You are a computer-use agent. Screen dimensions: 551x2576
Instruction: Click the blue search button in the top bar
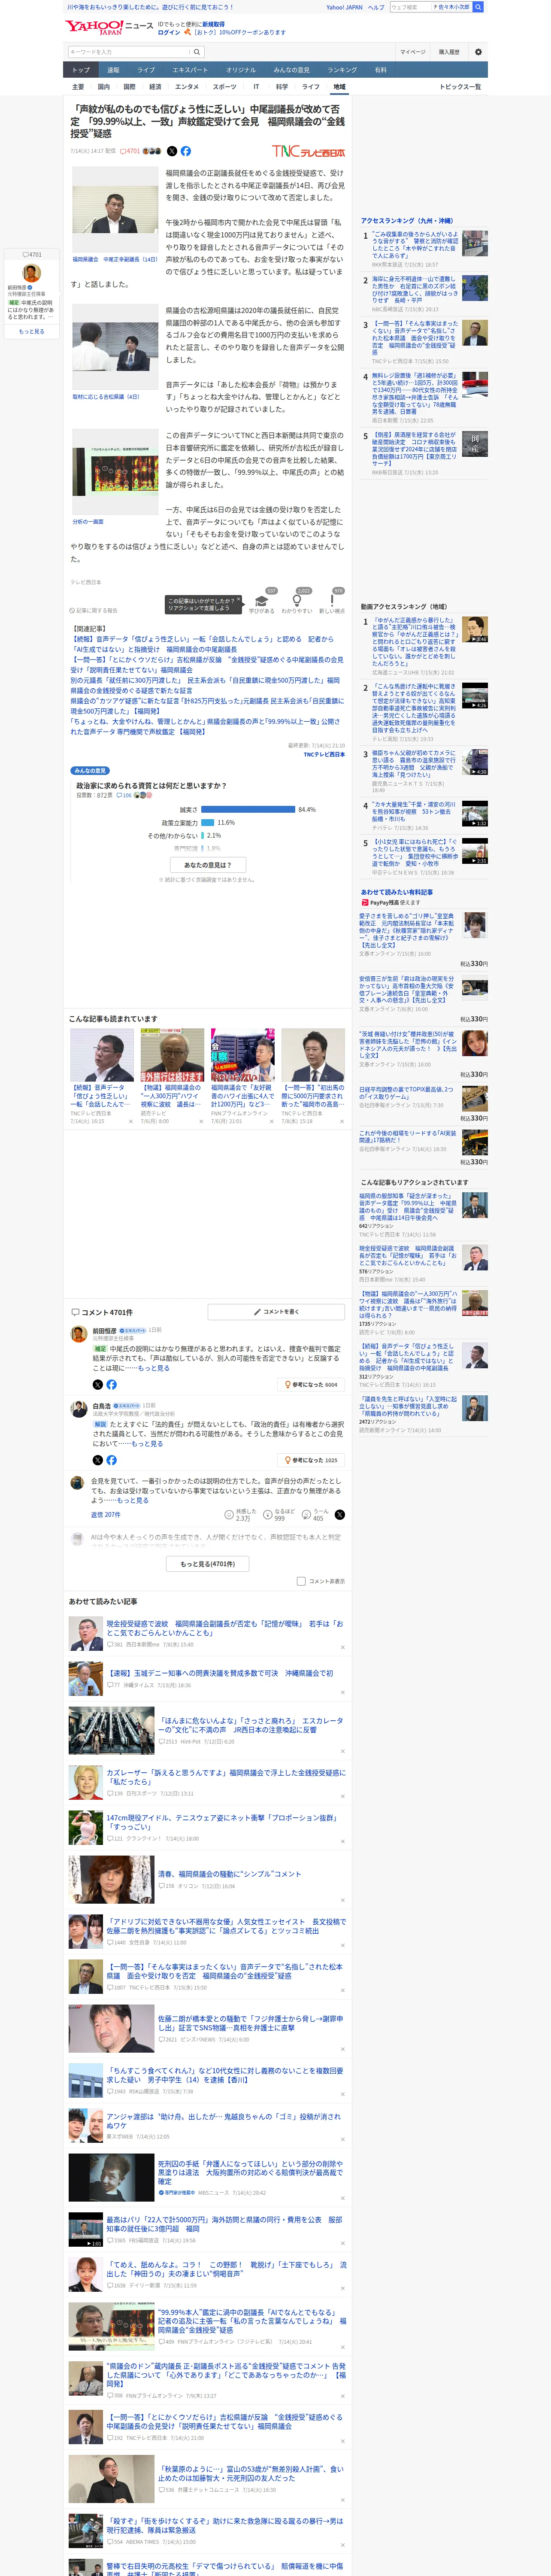[478, 7]
